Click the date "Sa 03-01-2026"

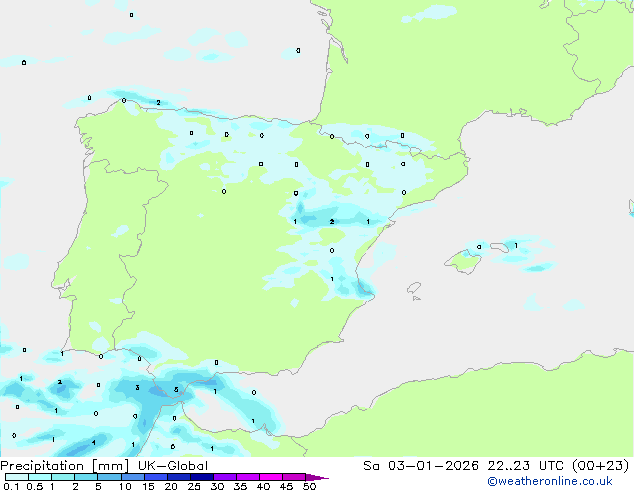[421, 466]
